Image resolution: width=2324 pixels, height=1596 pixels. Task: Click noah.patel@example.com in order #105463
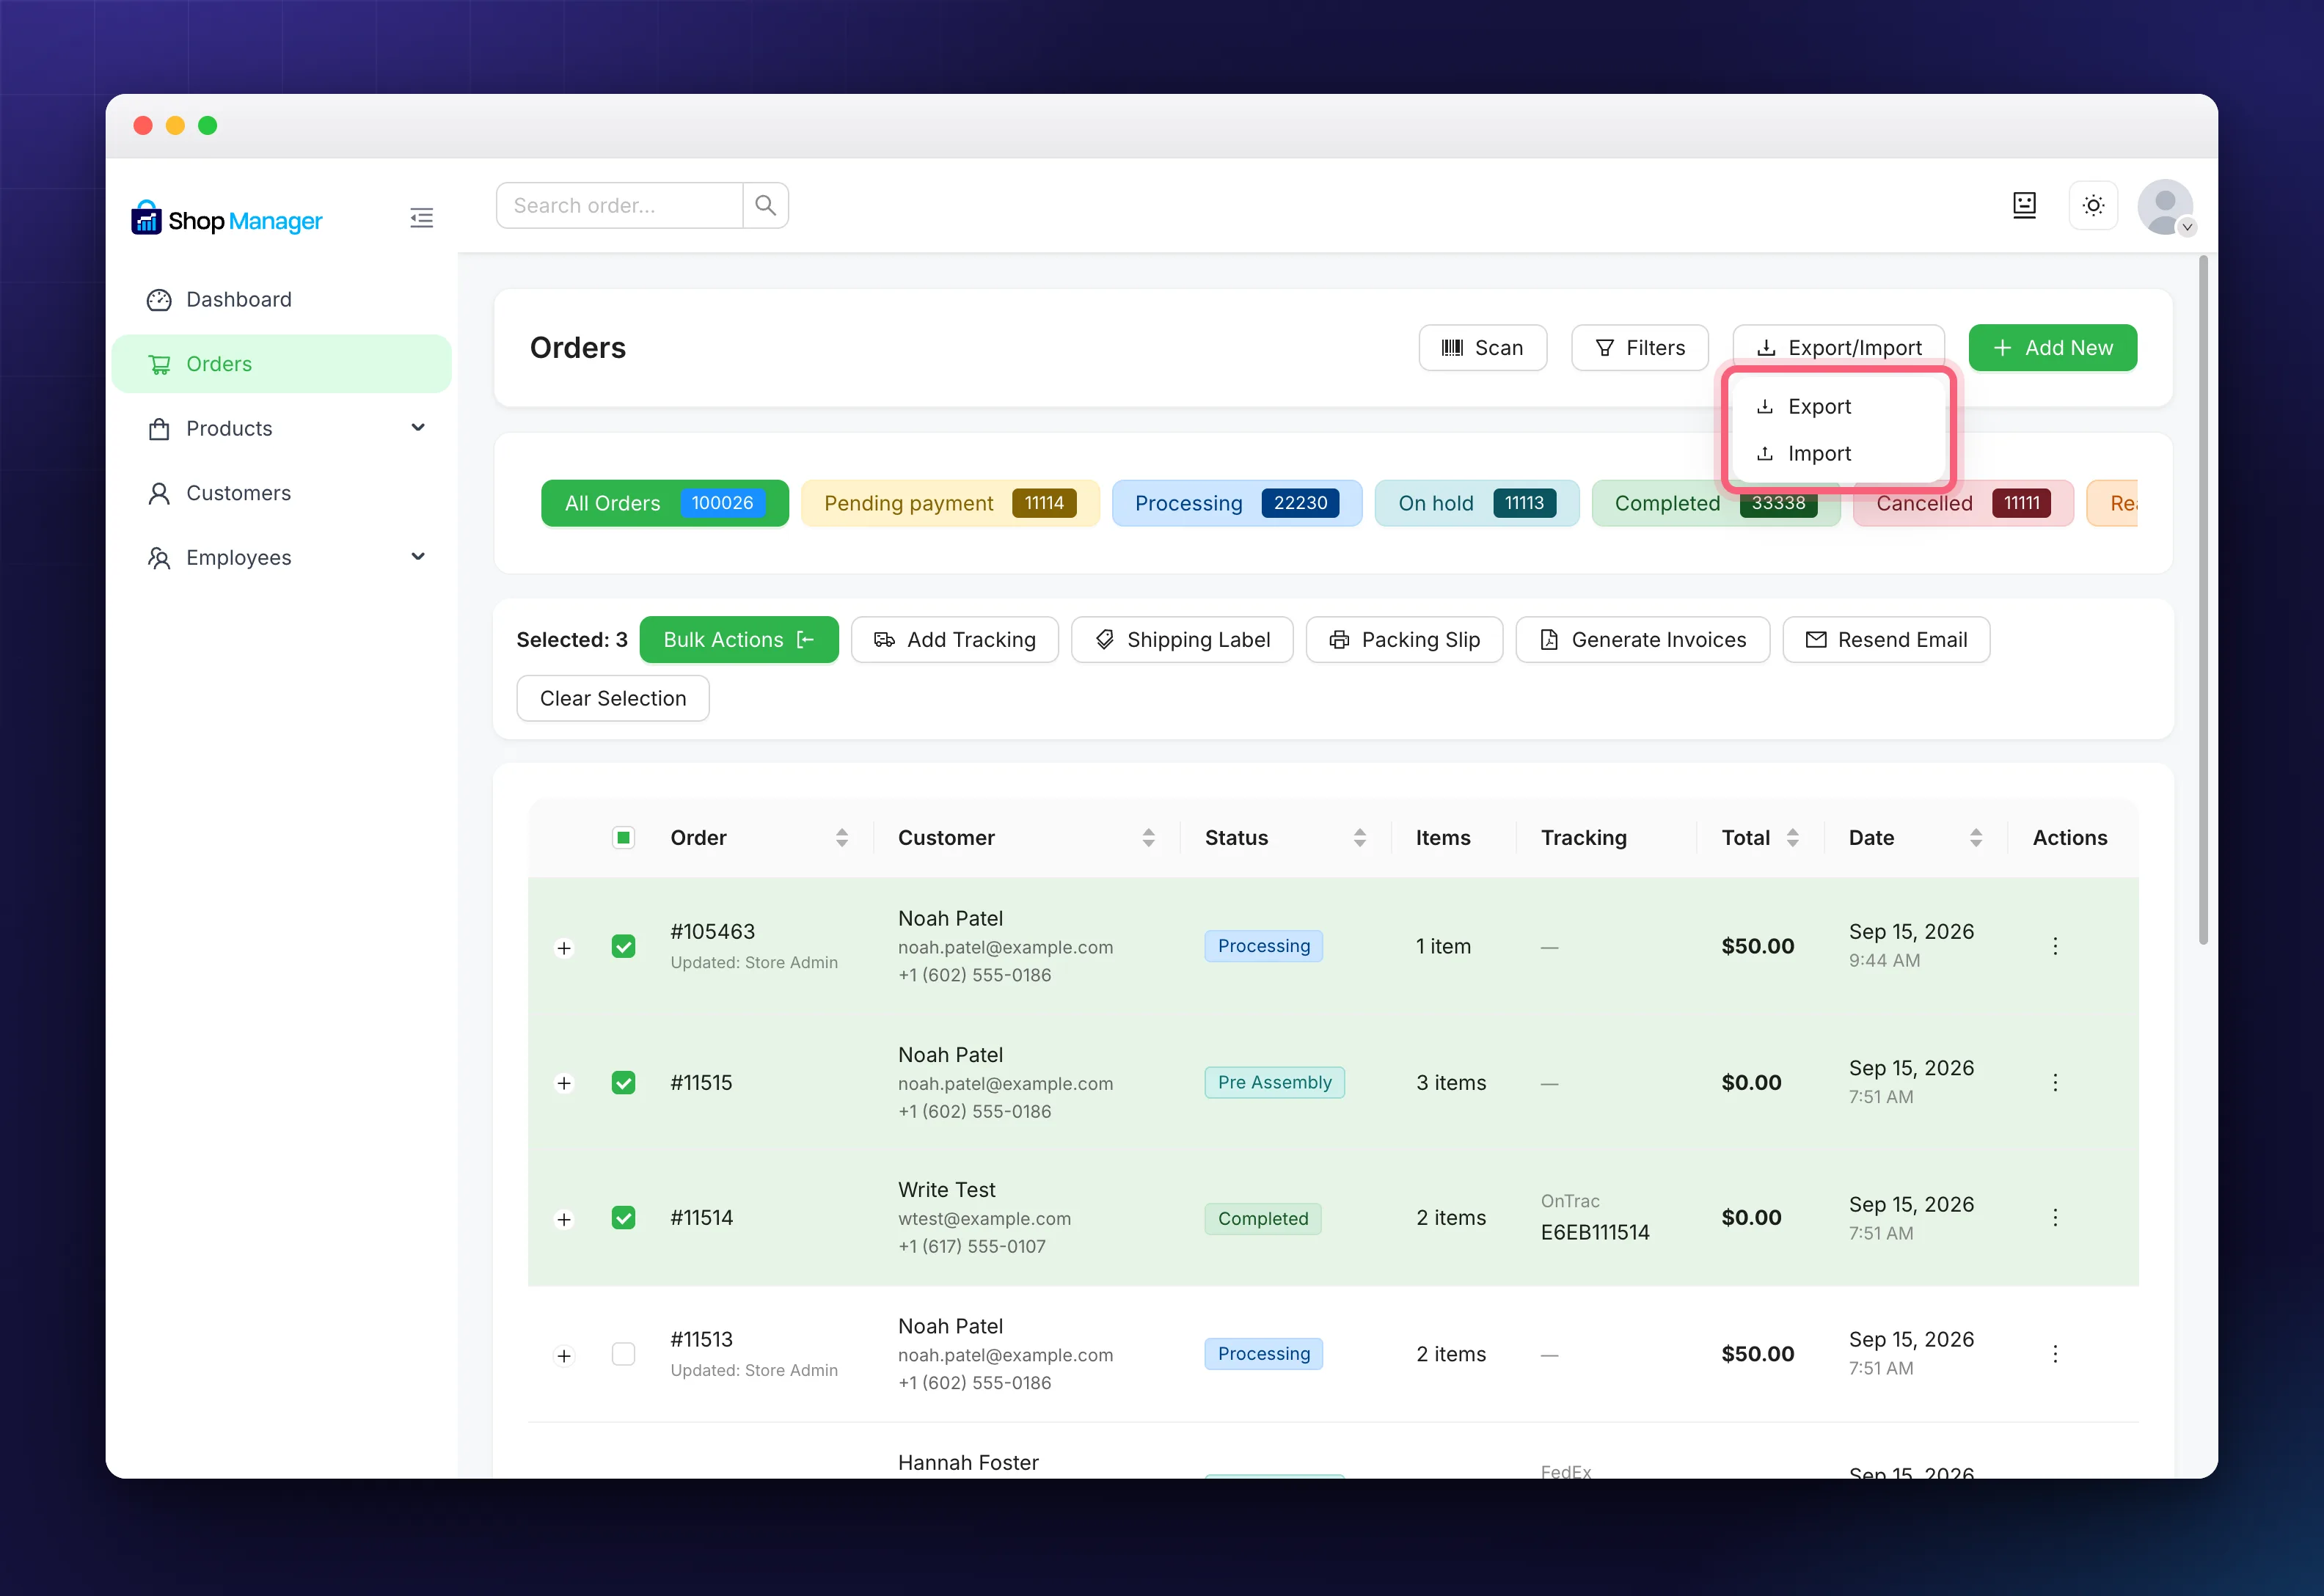[x=1005, y=947]
